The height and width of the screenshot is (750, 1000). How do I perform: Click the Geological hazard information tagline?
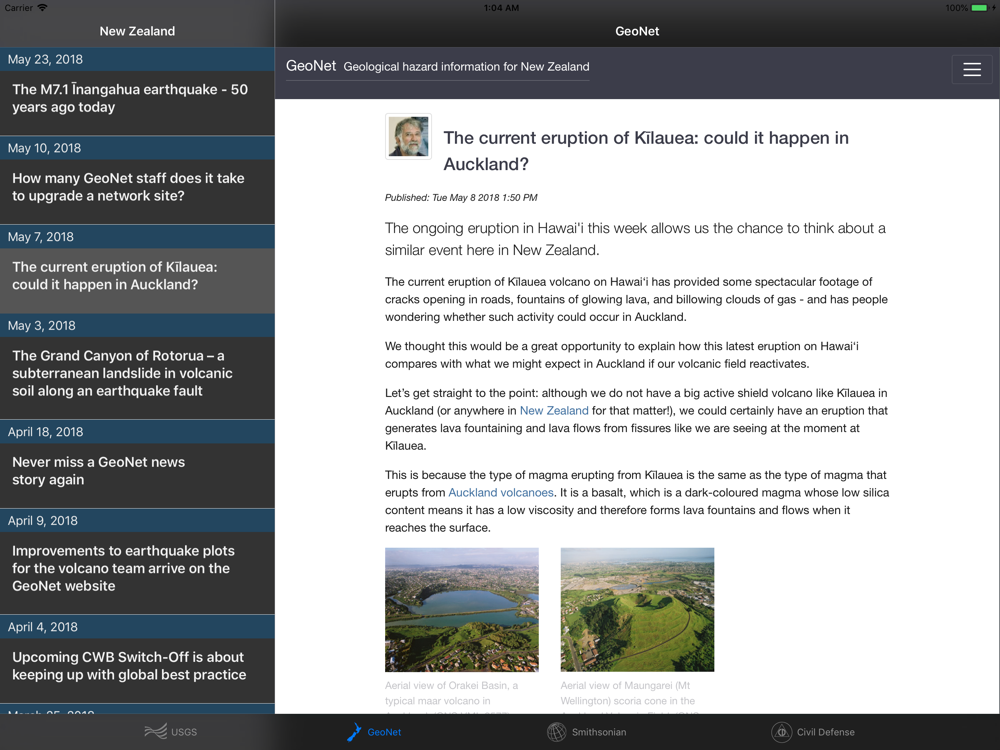pos(466,67)
